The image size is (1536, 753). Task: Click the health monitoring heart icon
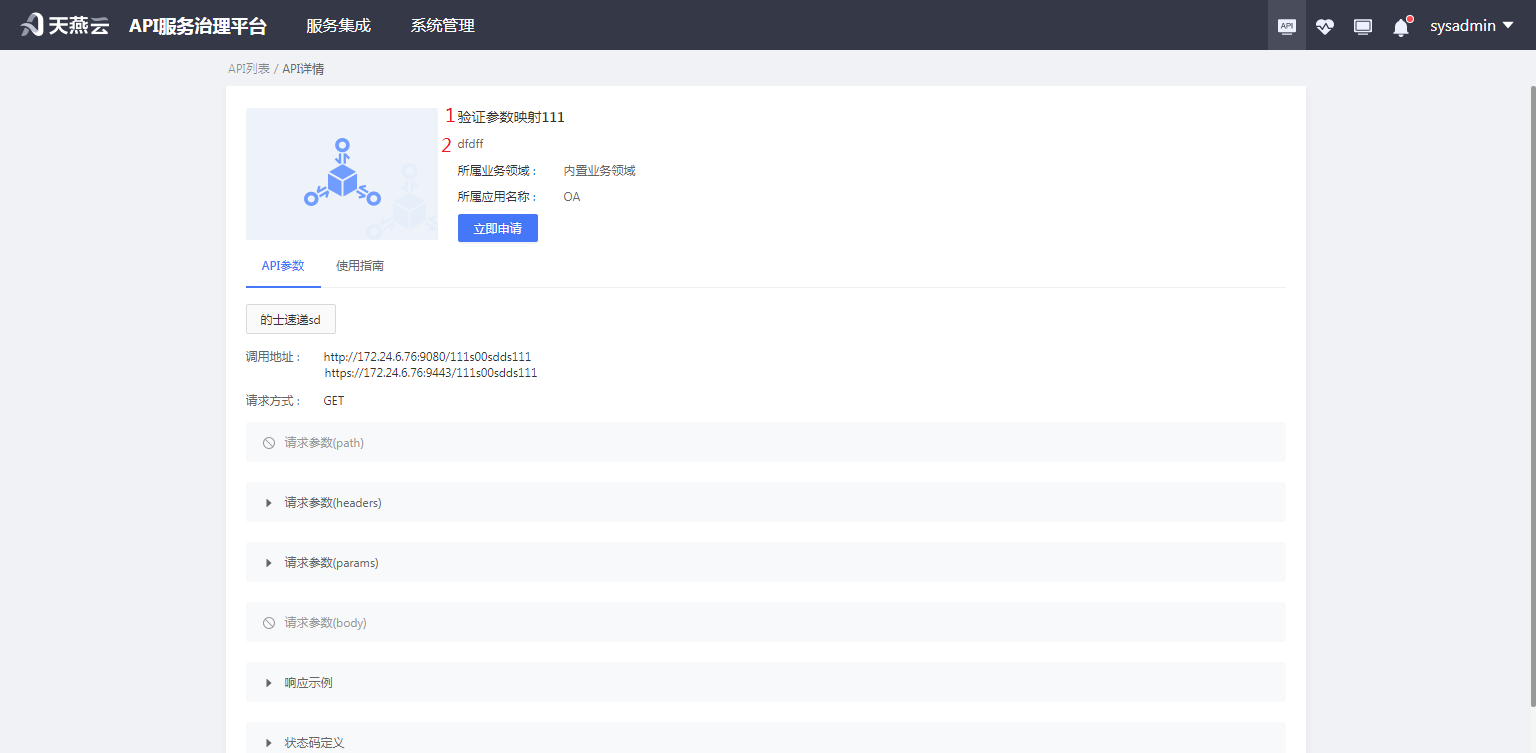click(x=1324, y=25)
